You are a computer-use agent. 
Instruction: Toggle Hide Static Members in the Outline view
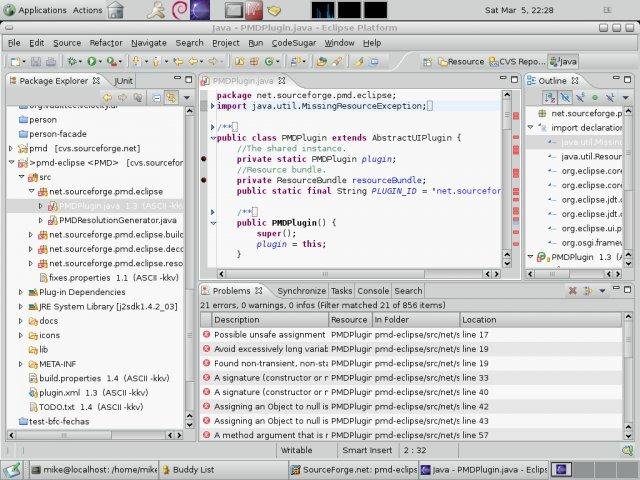[x=580, y=98]
